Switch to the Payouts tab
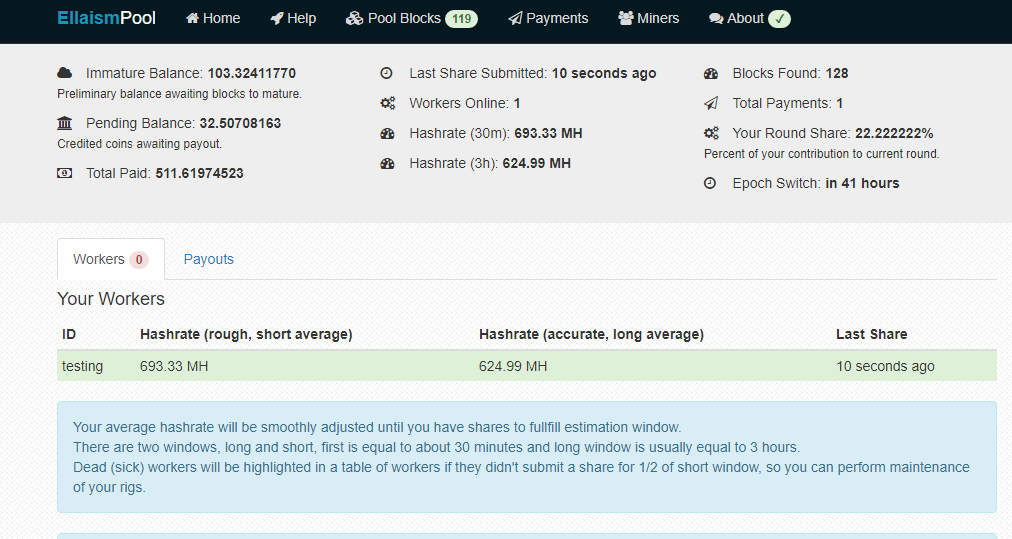Viewport: 1012px width, 539px height. click(x=208, y=259)
